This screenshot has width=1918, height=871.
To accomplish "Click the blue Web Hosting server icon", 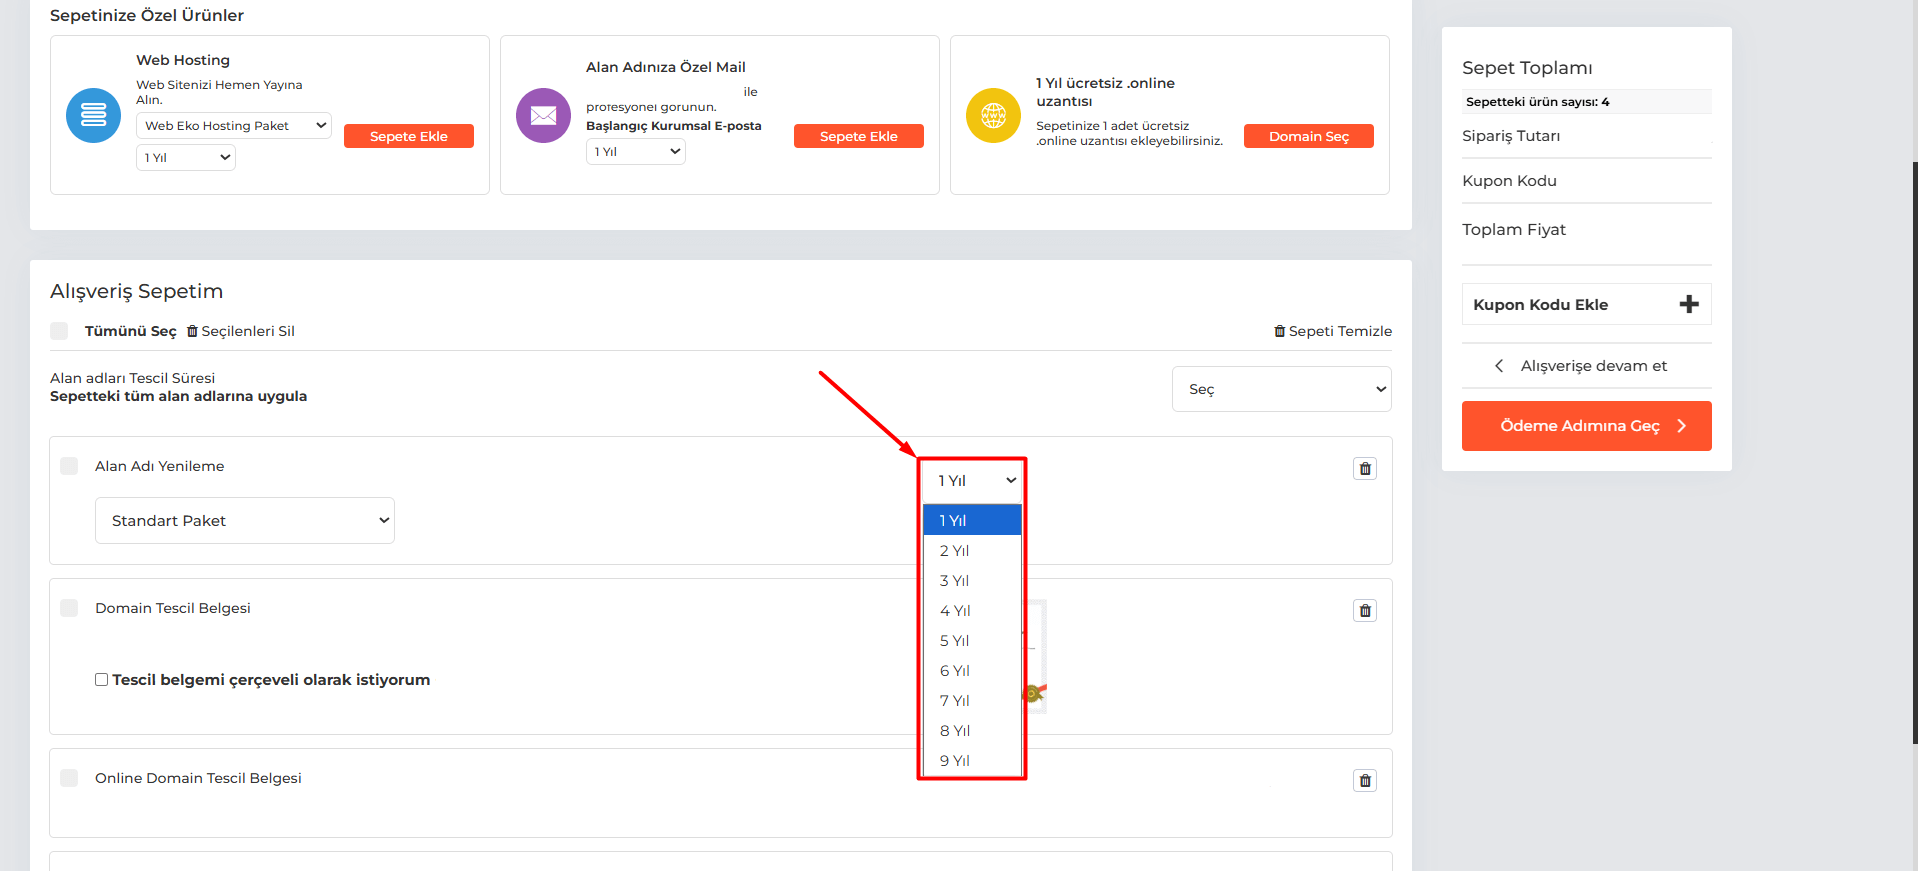I will (x=93, y=115).
